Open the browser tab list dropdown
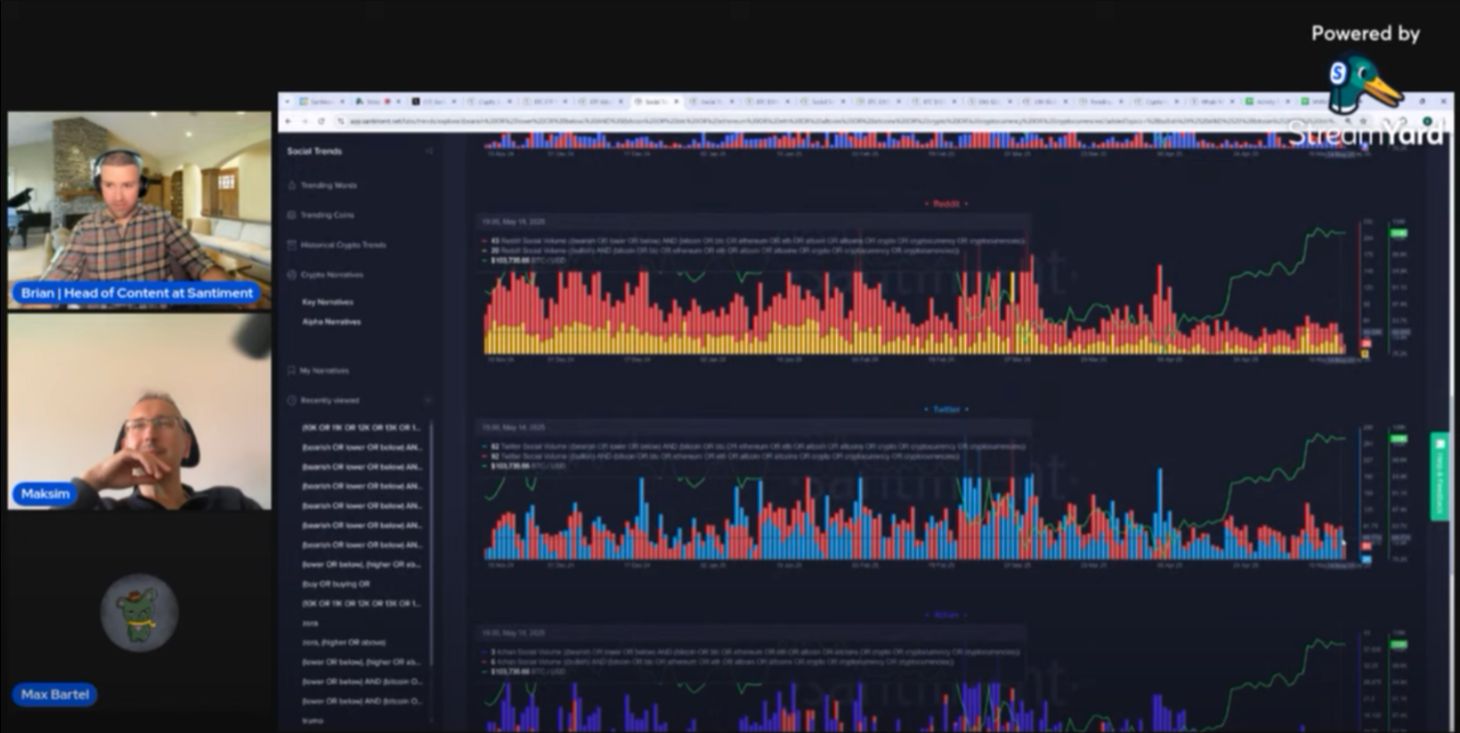This screenshot has width=1460, height=733. coord(289,102)
